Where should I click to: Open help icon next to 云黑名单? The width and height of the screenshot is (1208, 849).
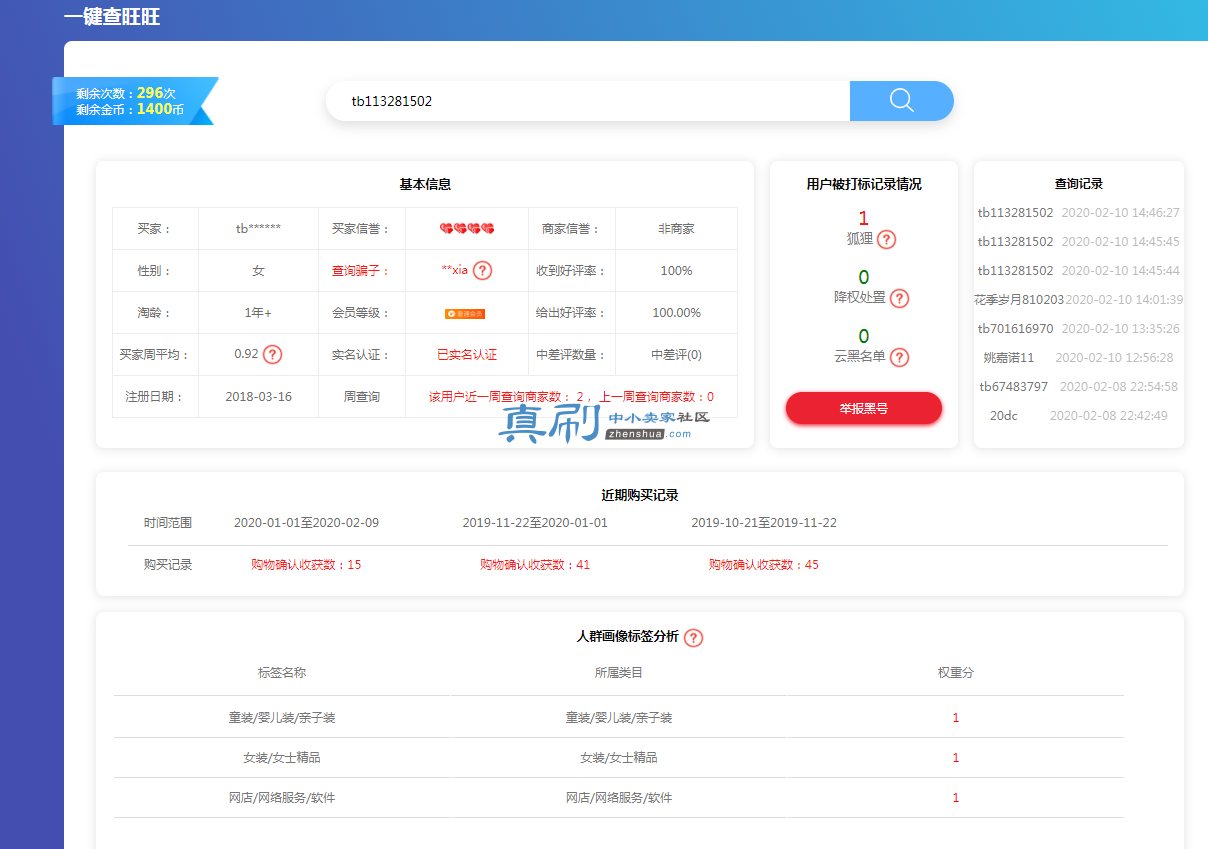(x=899, y=357)
